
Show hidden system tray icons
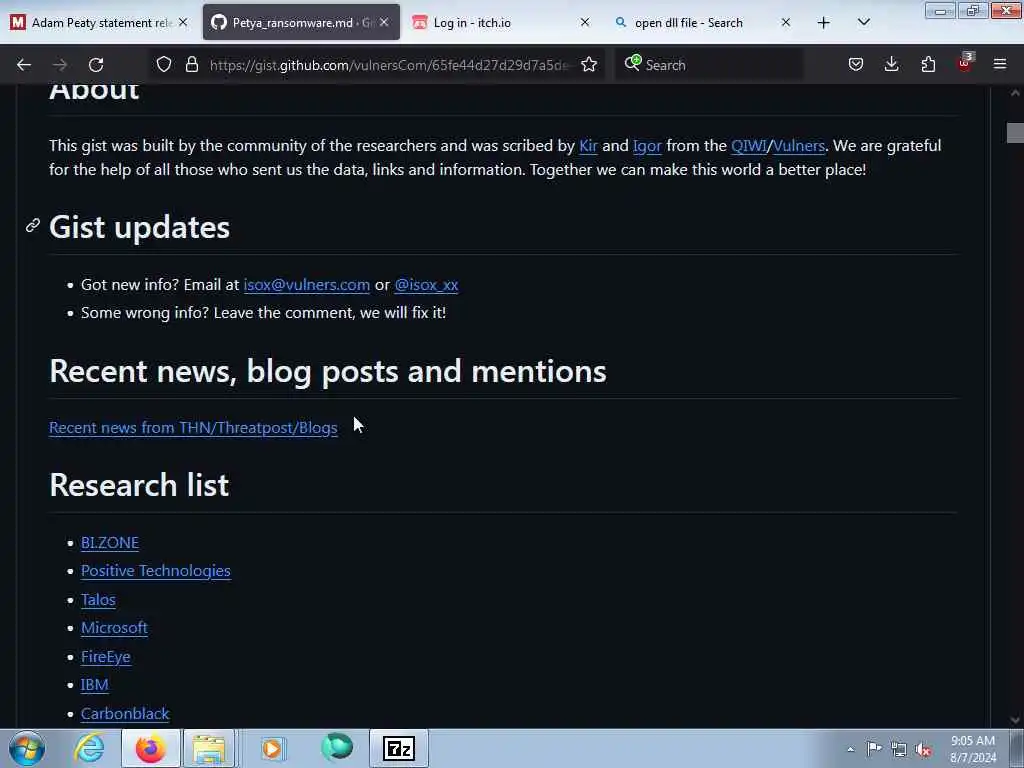(x=850, y=749)
